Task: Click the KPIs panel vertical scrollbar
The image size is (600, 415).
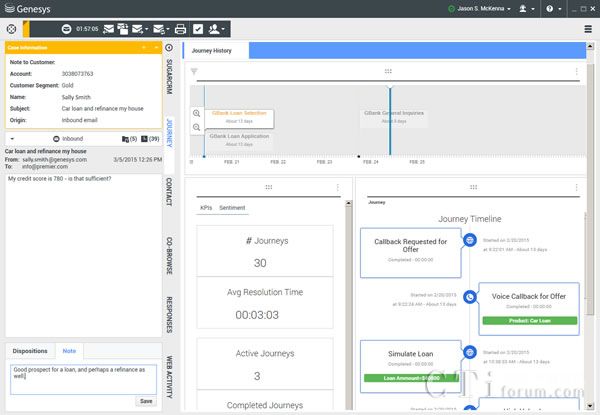Action: pos(349,306)
